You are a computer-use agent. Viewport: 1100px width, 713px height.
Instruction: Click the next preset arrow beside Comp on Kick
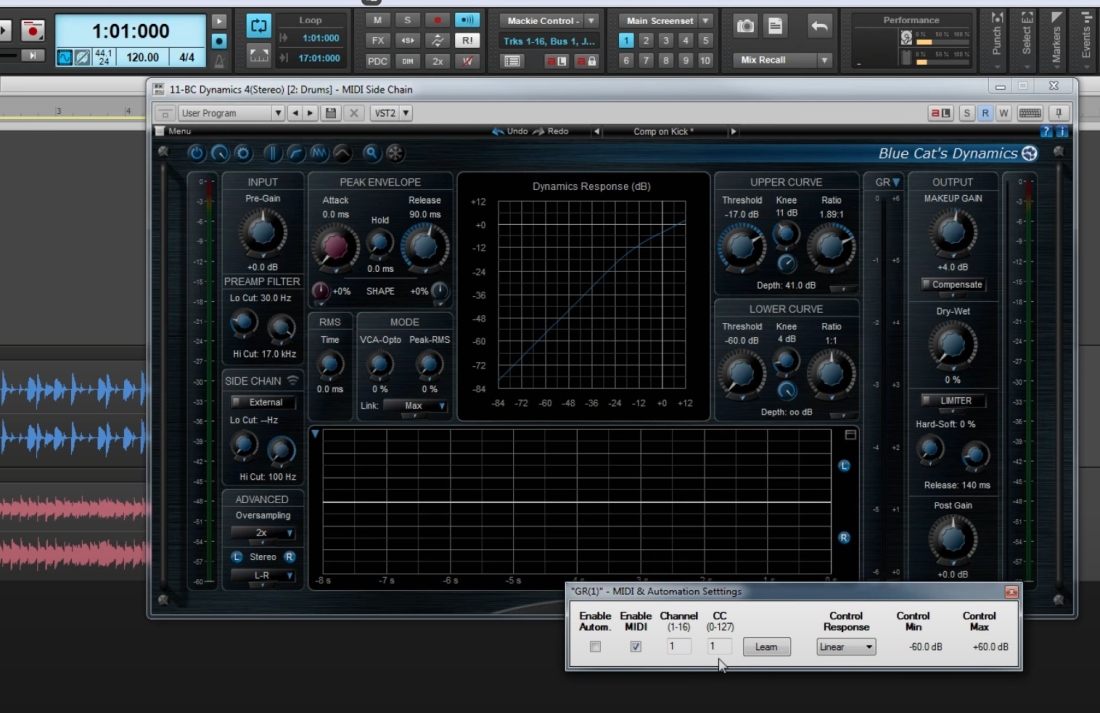coord(733,131)
